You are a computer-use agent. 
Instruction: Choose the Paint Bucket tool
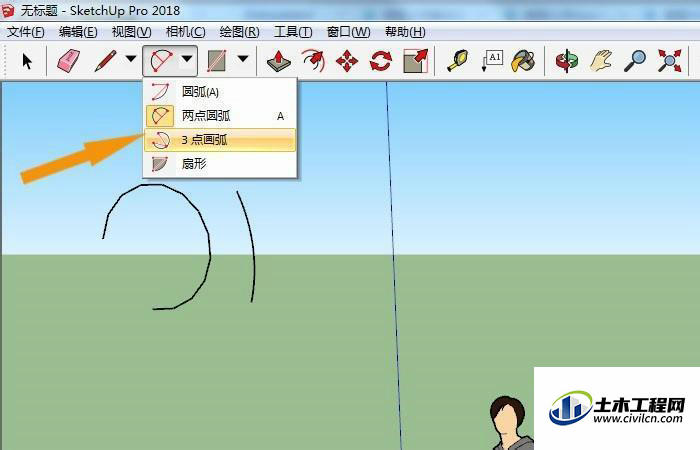tap(523, 61)
